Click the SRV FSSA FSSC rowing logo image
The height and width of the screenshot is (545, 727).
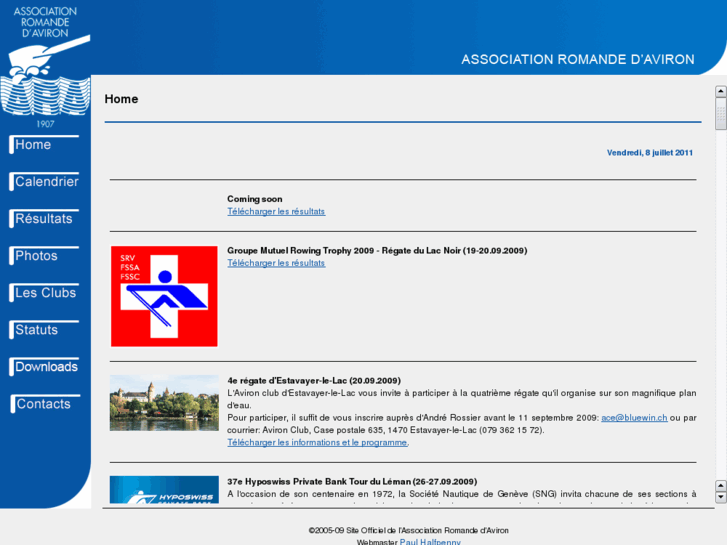(x=164, y=296)
